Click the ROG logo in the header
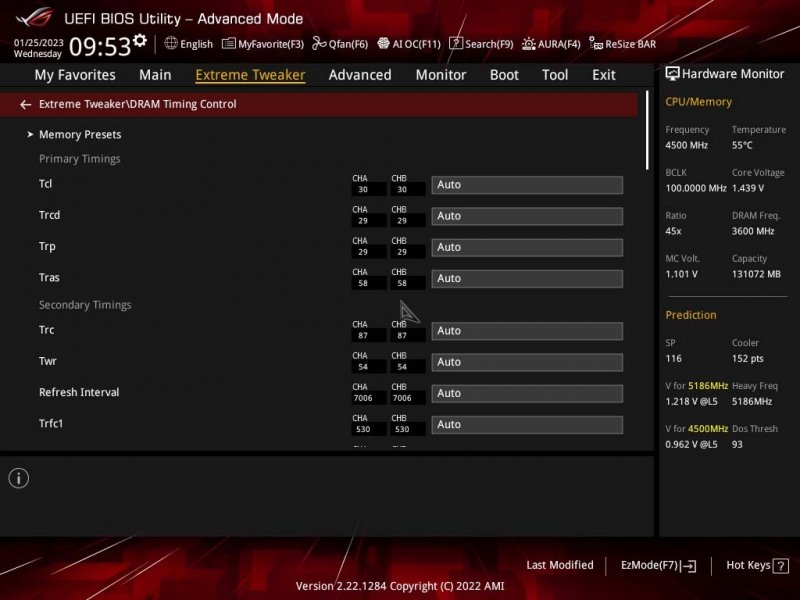The image size is (800, 600). (x=34, y=17)
